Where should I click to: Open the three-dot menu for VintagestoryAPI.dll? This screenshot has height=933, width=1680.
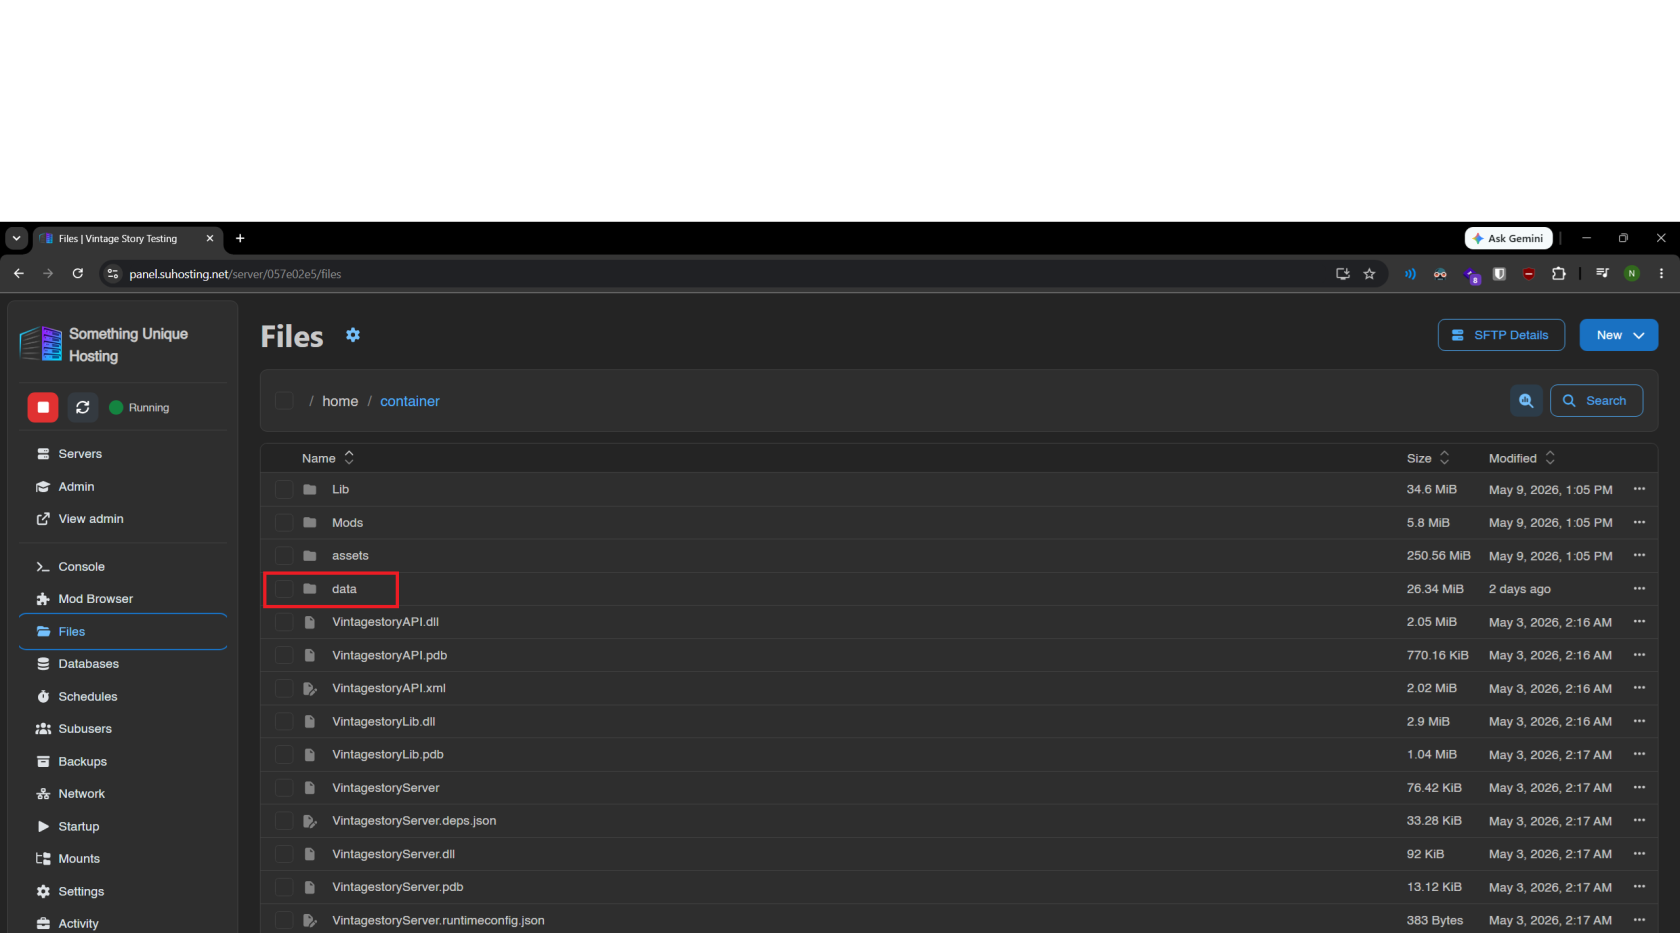(x=1639, y=622)
